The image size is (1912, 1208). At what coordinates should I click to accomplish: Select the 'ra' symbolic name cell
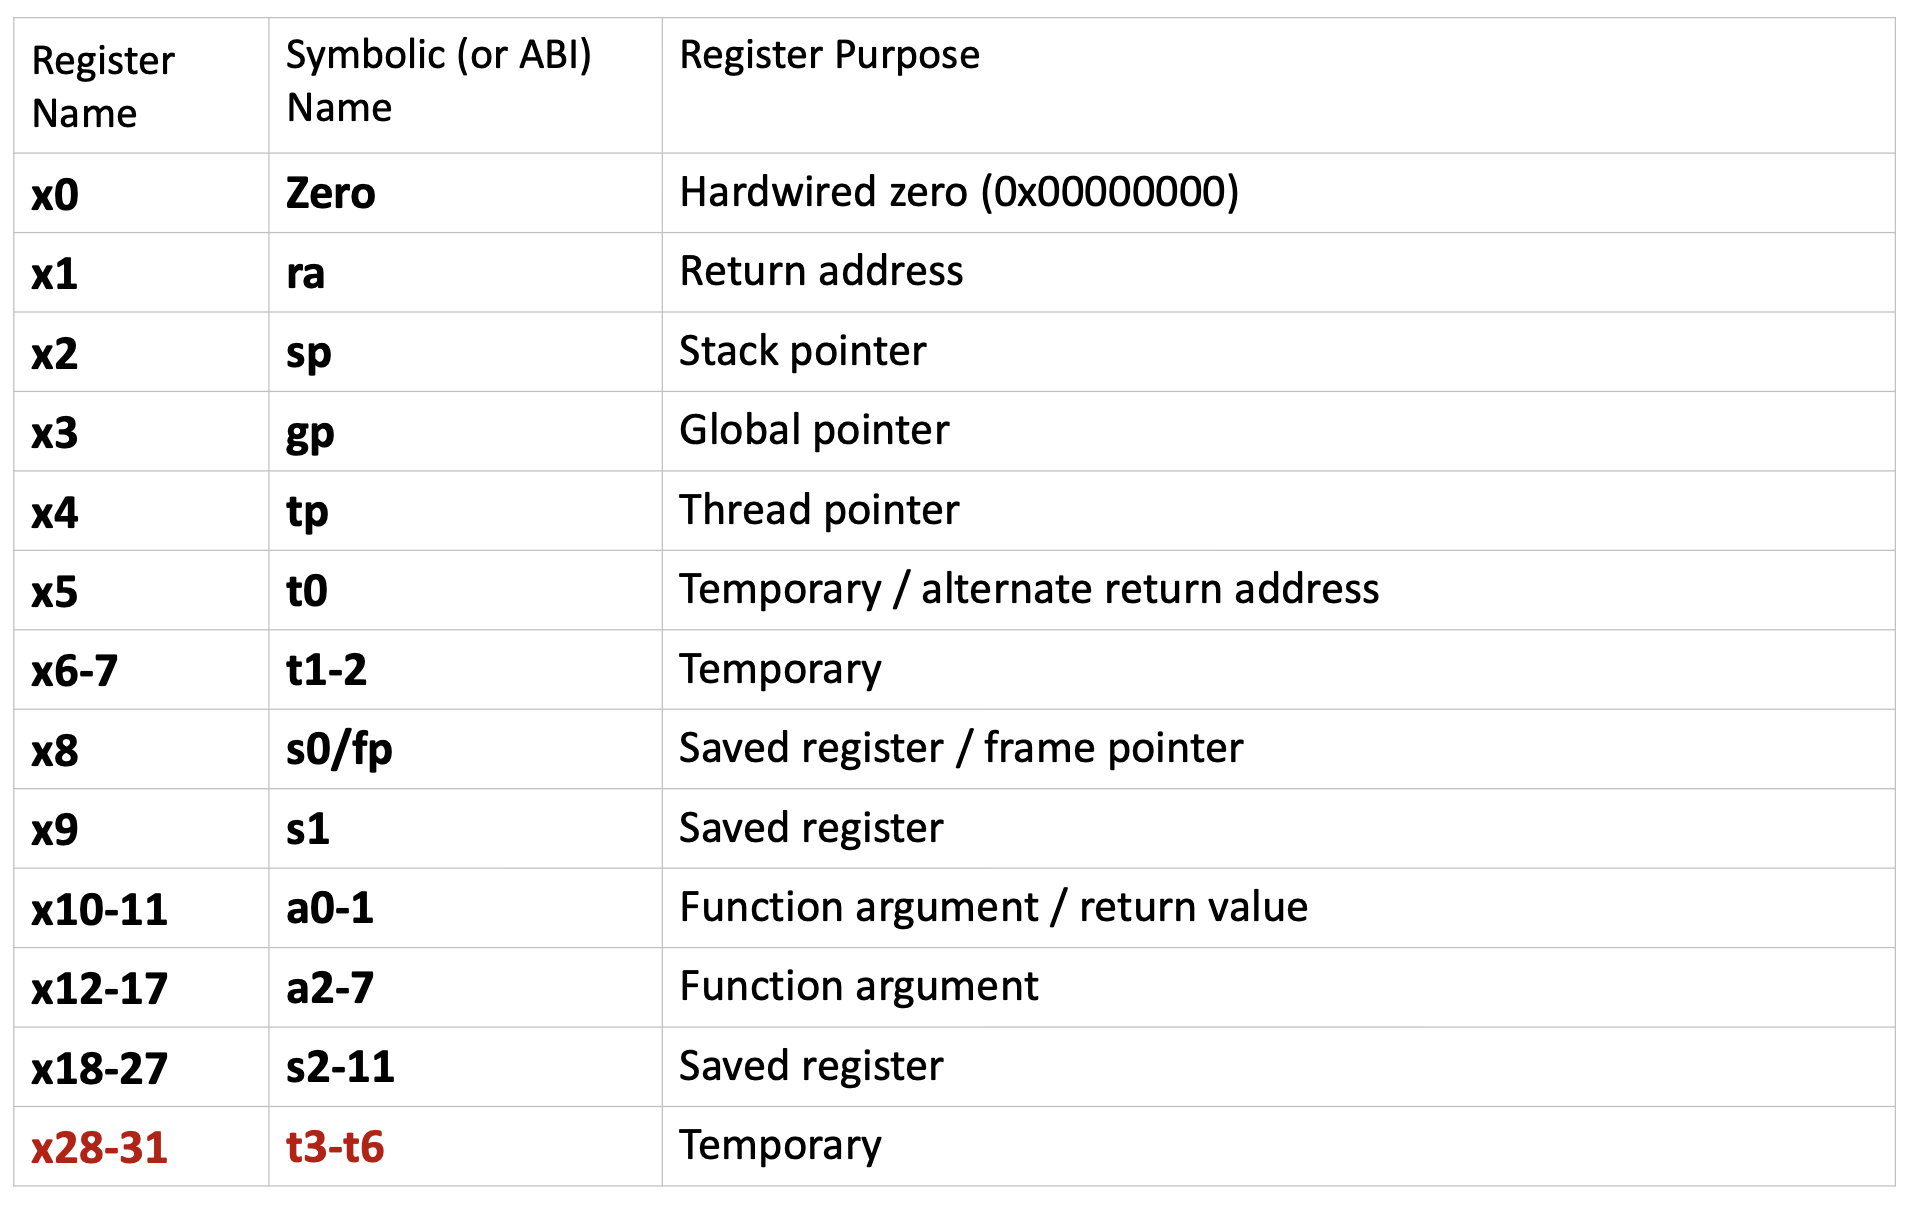[x=305, y=273]
